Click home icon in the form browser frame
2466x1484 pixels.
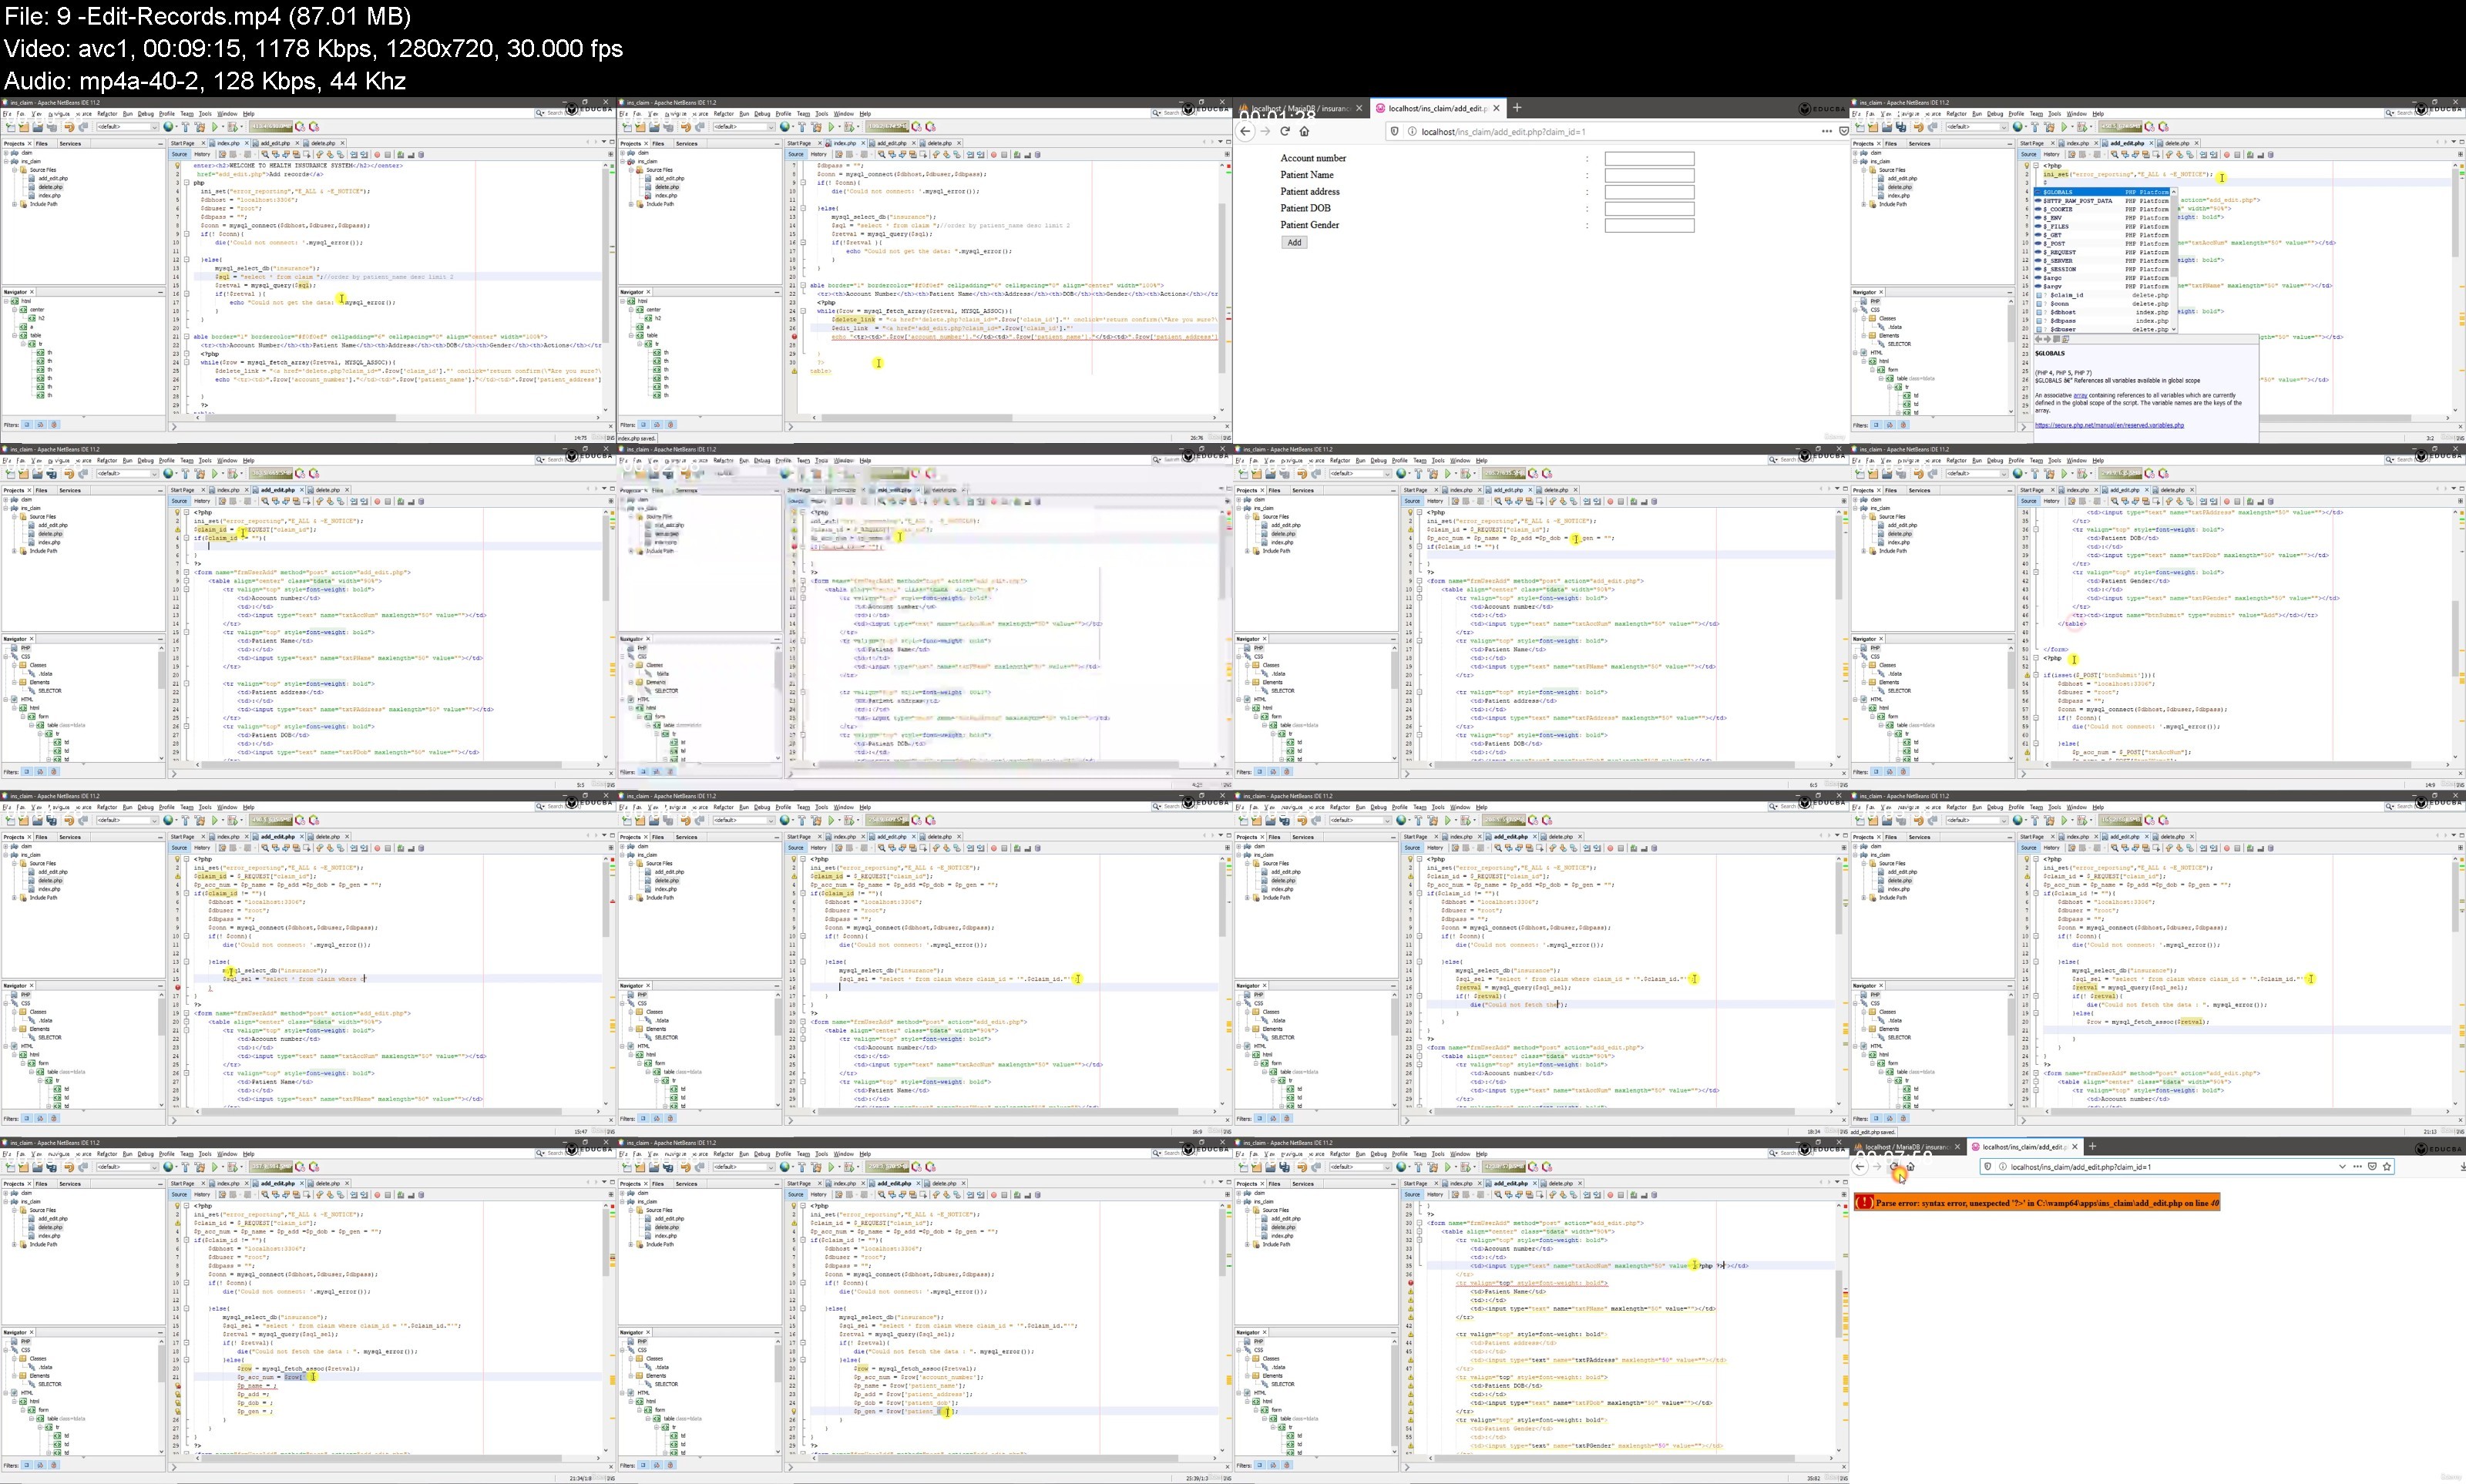point(1304,131)
